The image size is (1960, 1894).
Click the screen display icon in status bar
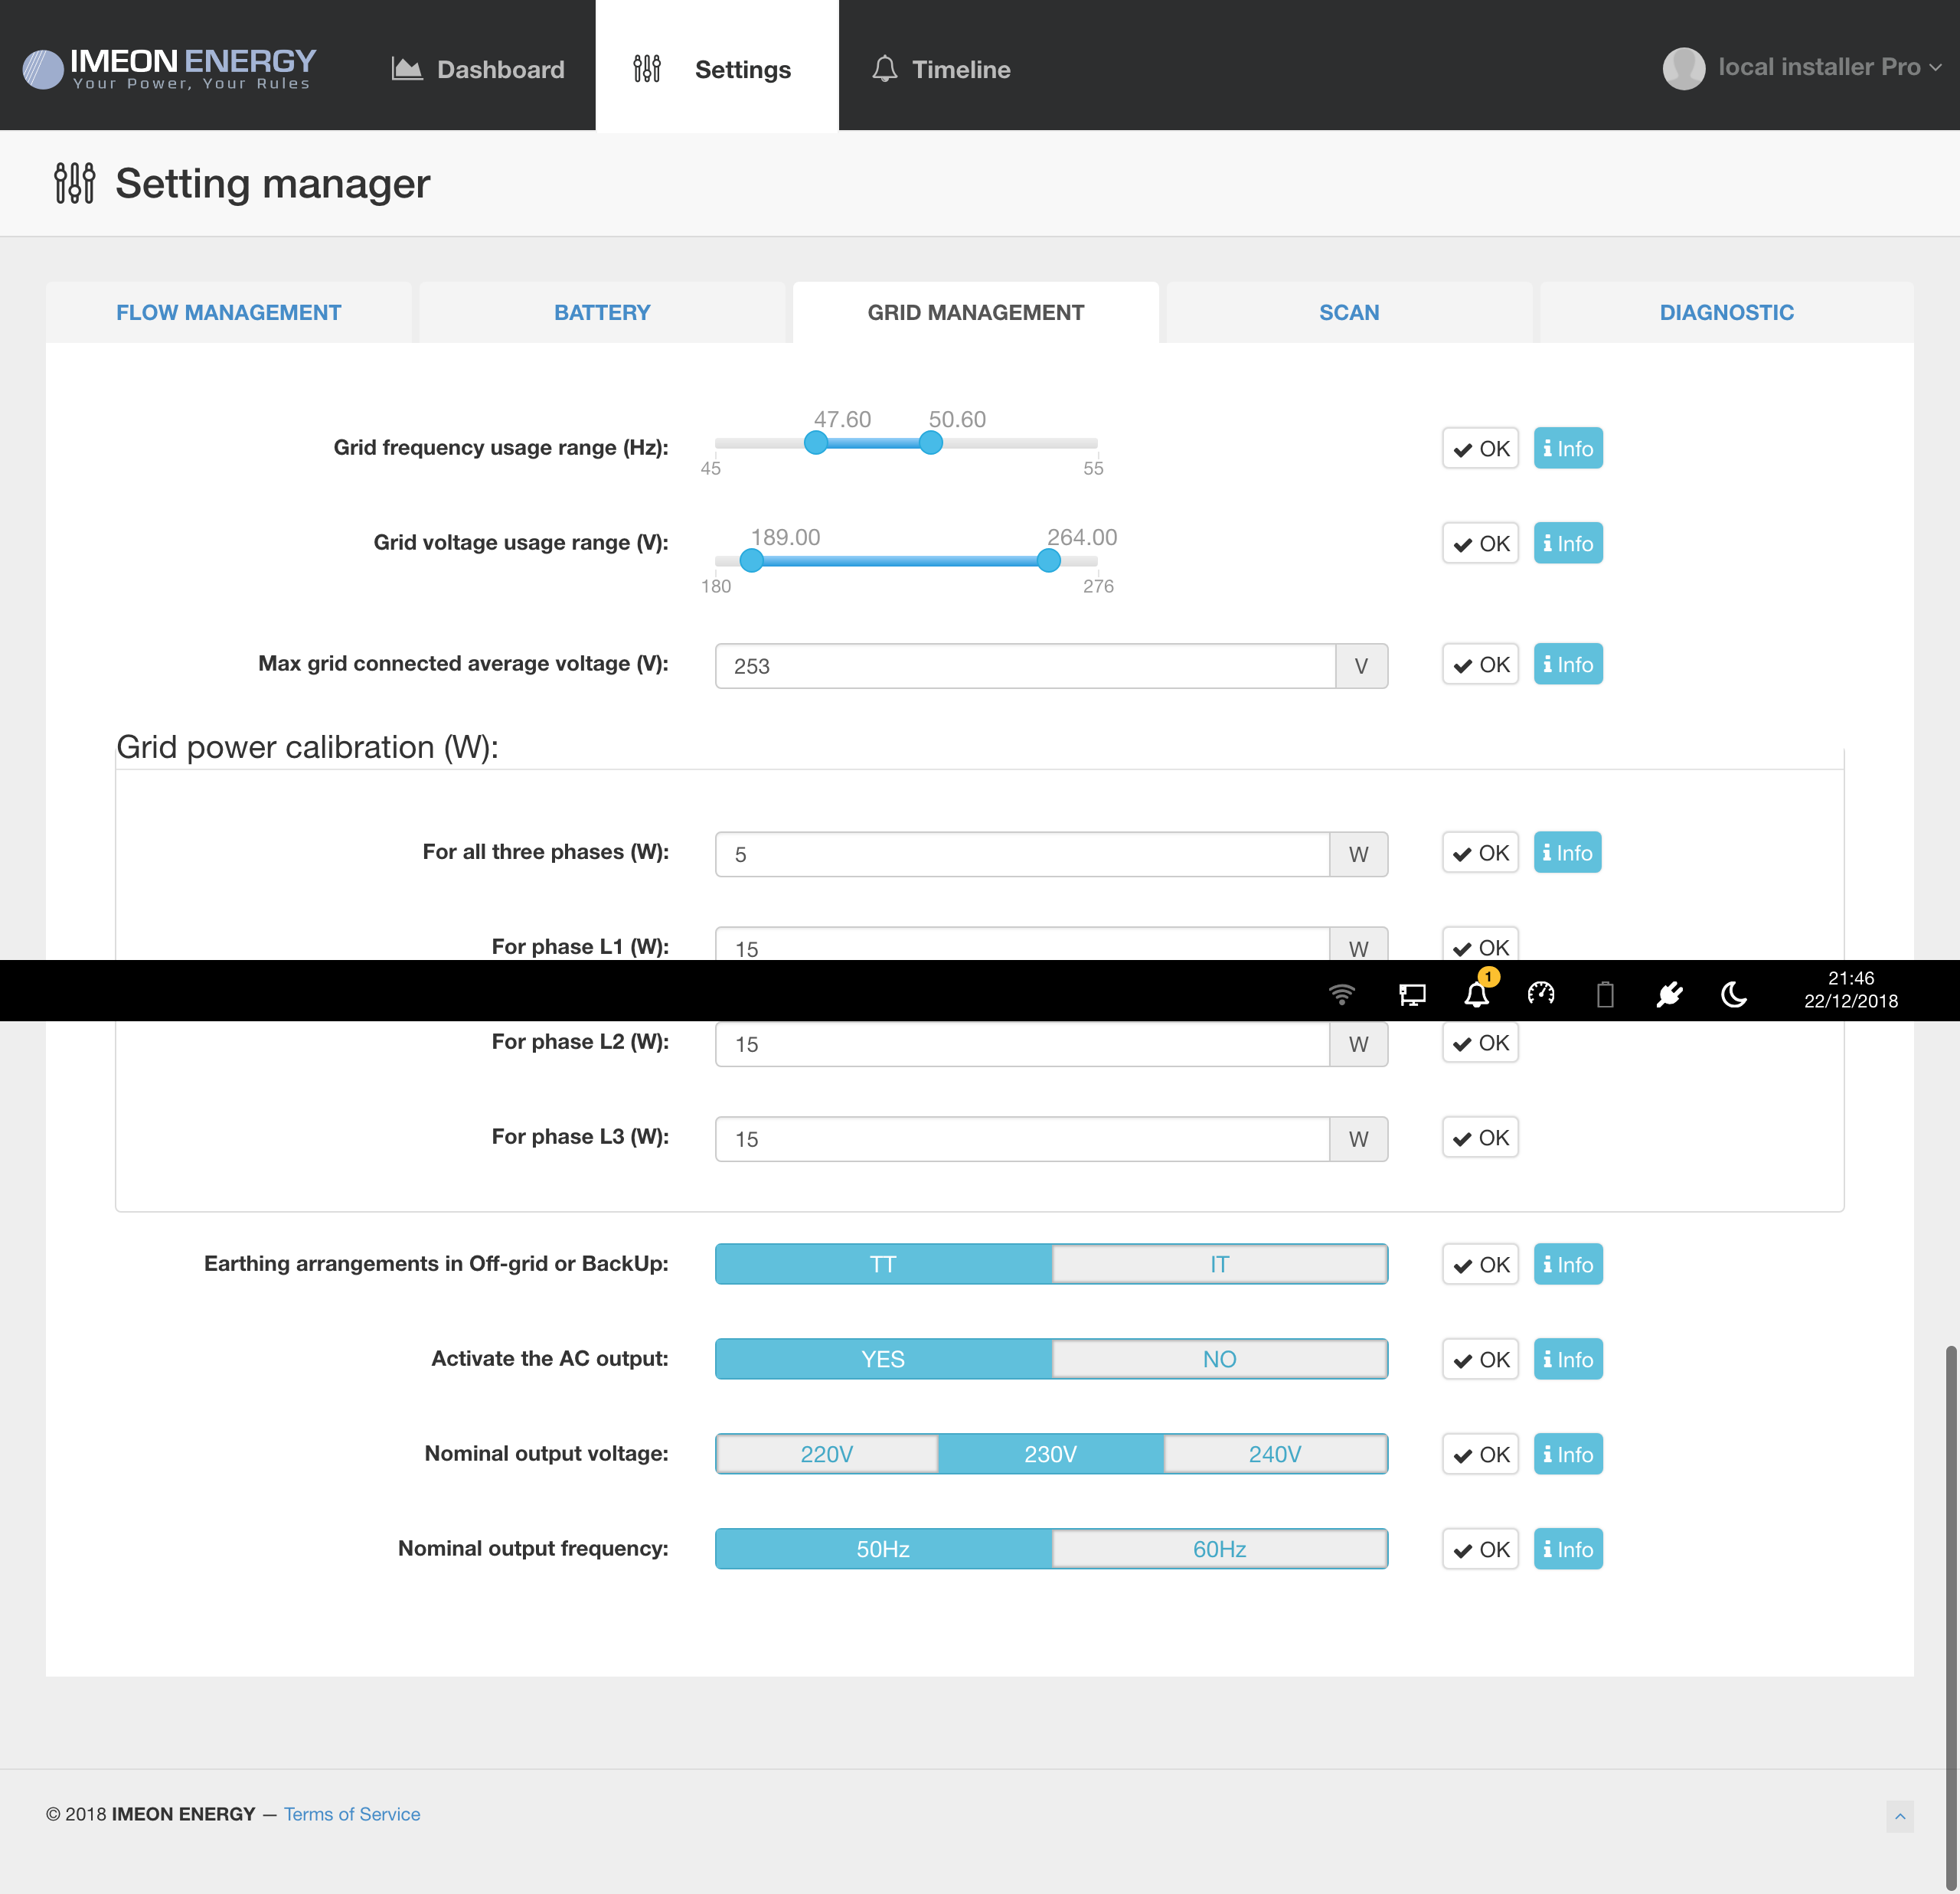coord(1412,994)
